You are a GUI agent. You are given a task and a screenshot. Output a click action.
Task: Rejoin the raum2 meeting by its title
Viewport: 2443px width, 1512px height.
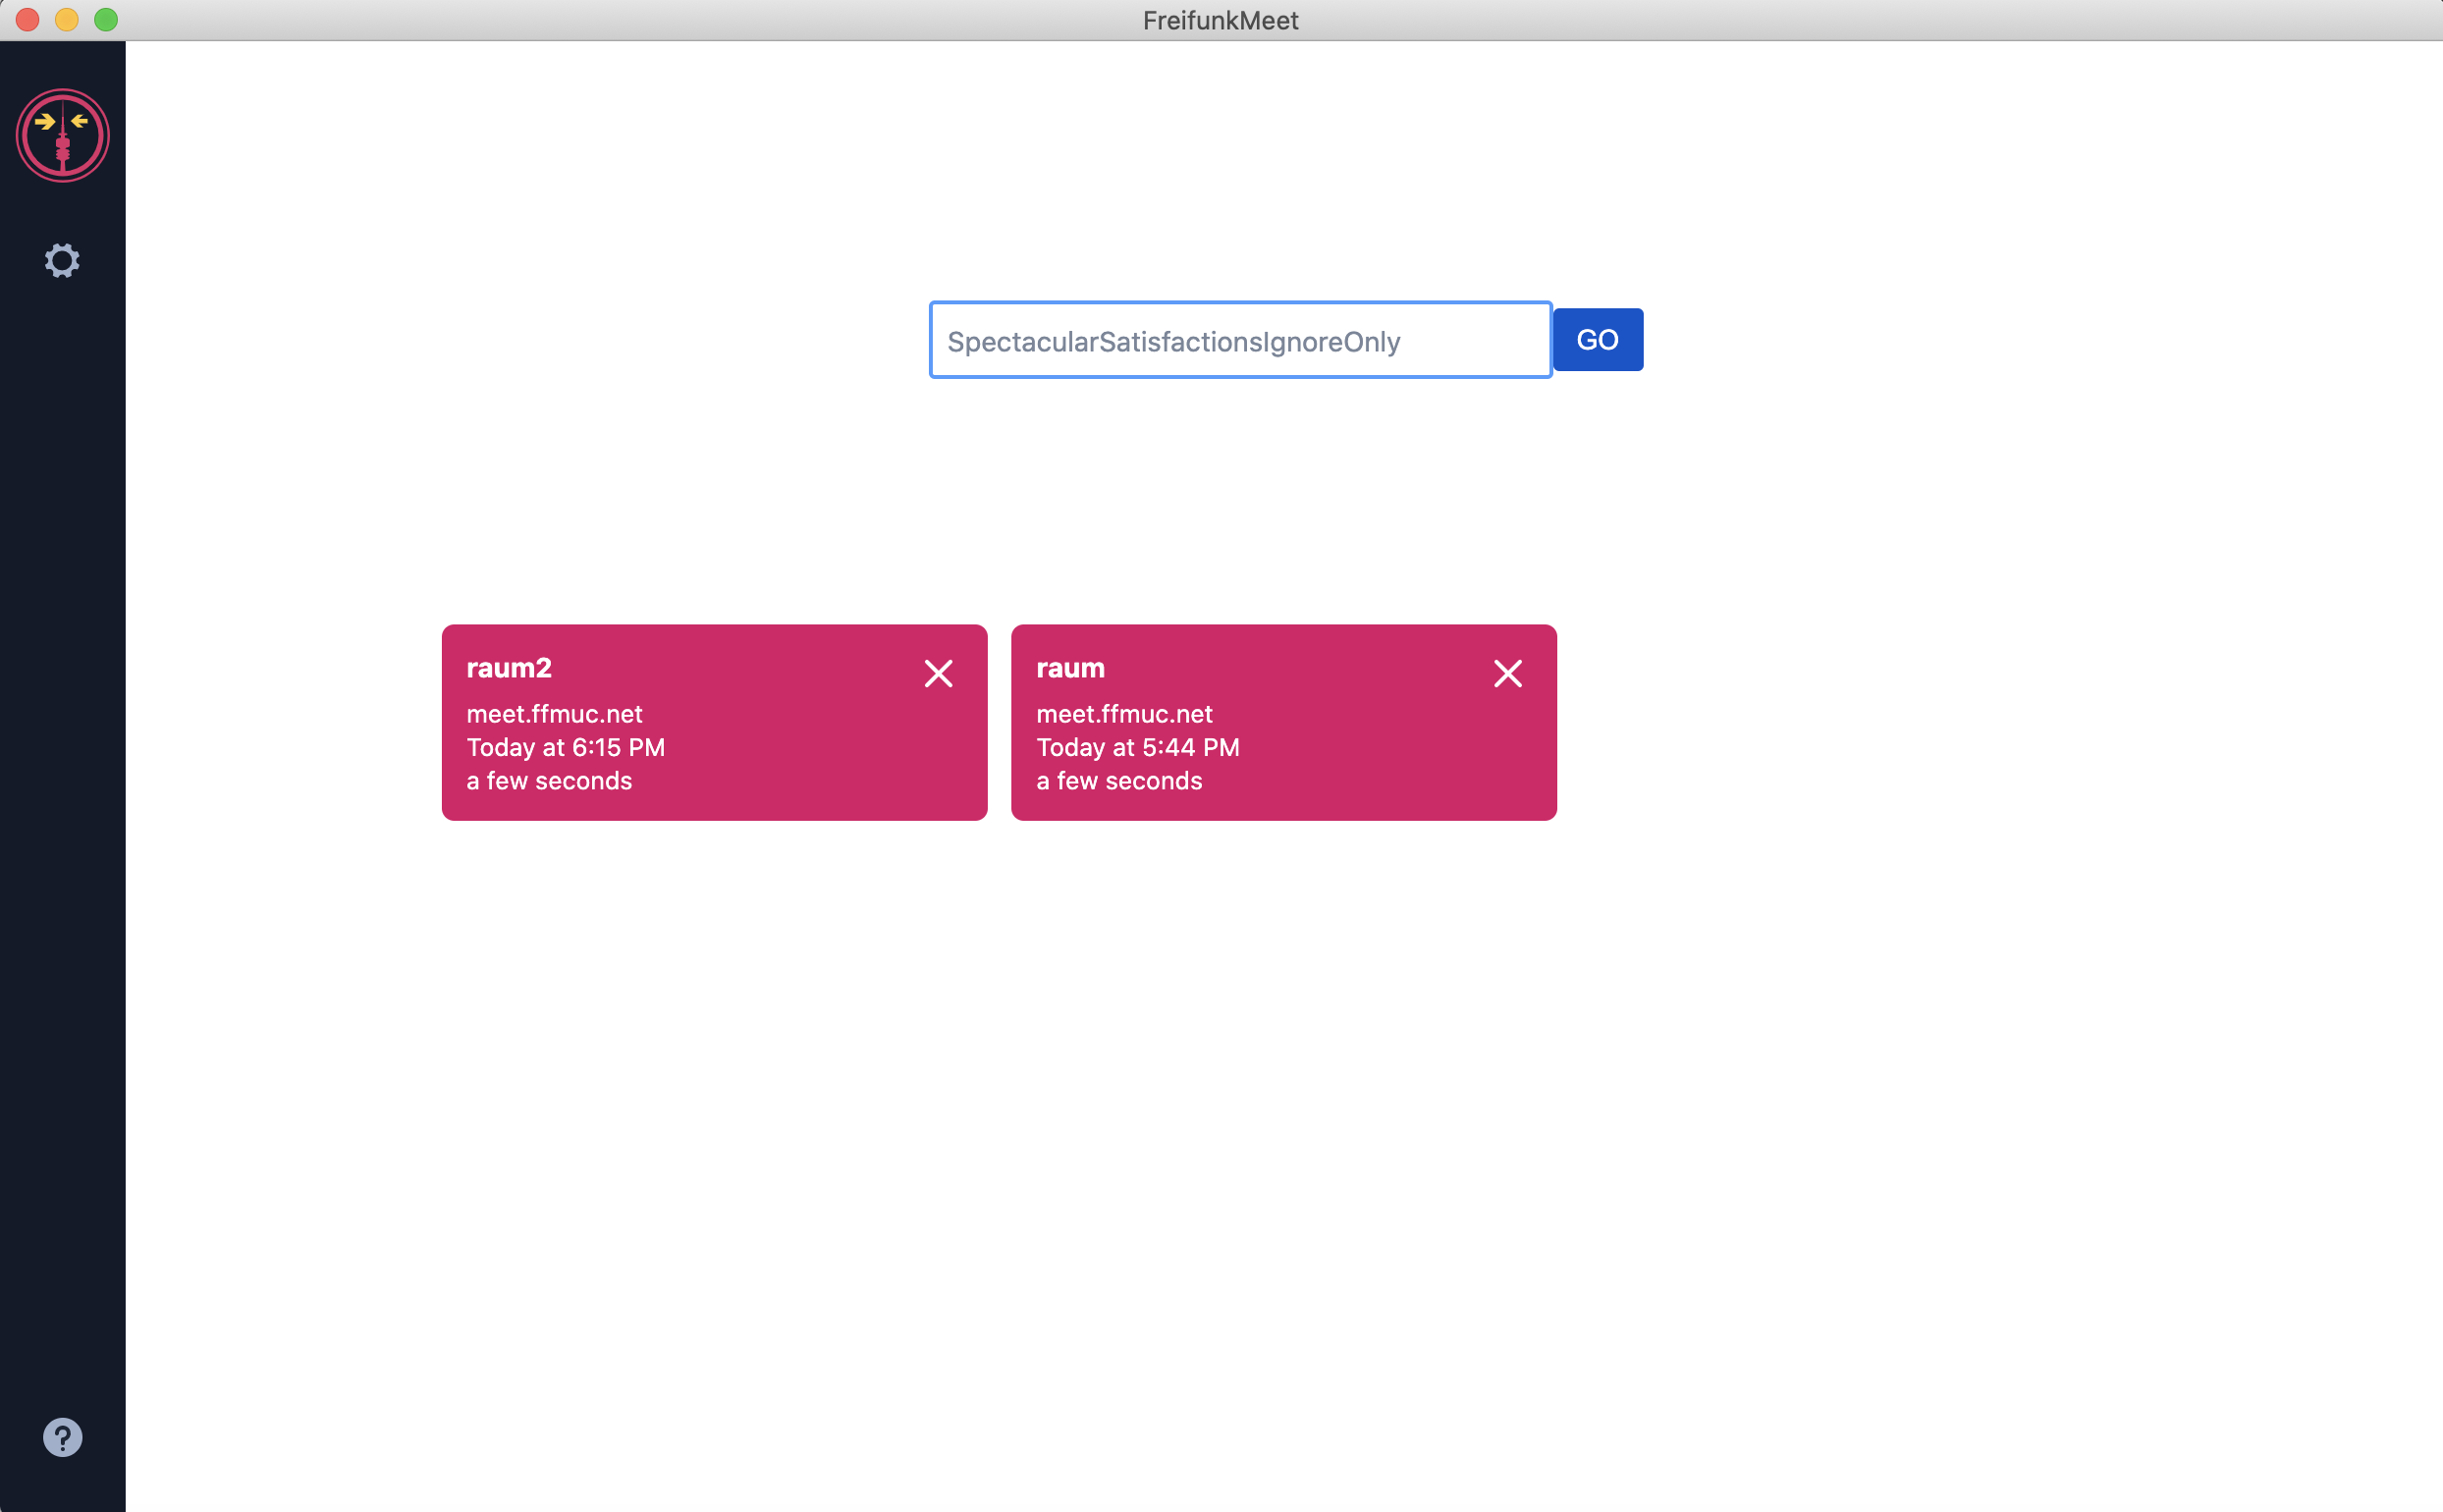click(509, 668)
